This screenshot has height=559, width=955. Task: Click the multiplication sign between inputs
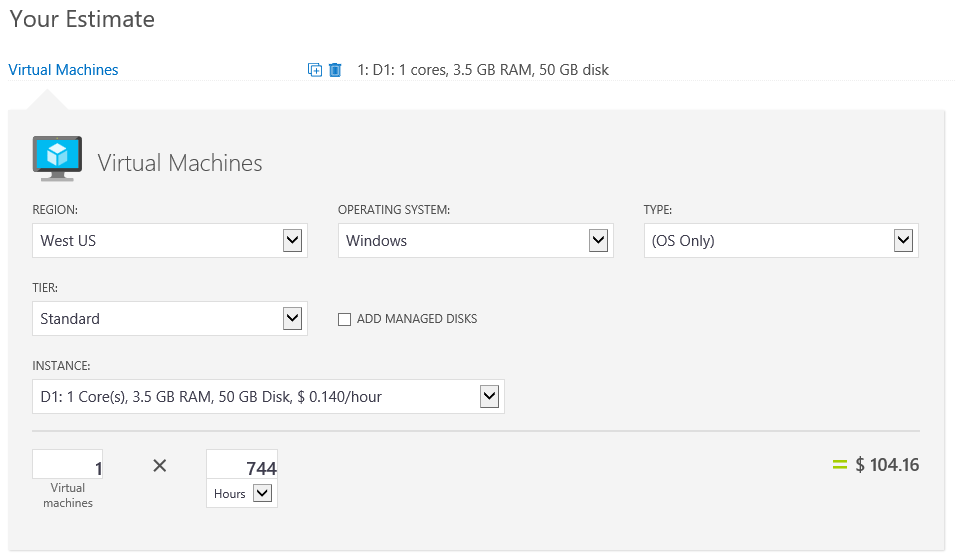pyautogui.click(x=160, y=466)
